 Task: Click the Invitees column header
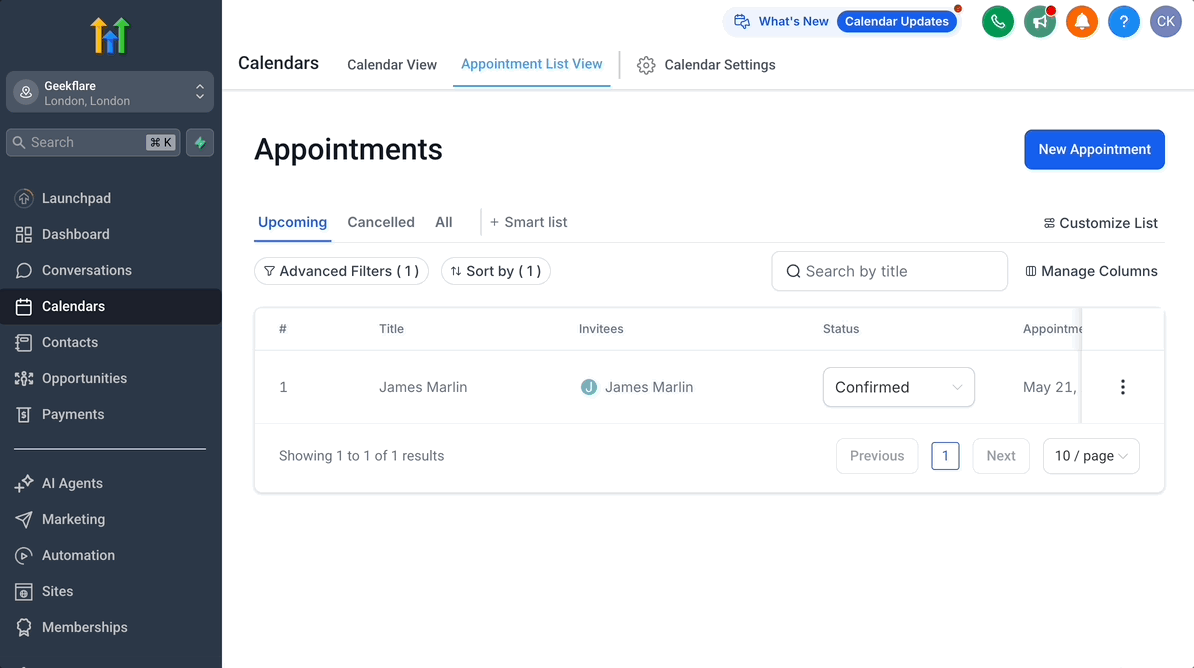pos(601,329)
